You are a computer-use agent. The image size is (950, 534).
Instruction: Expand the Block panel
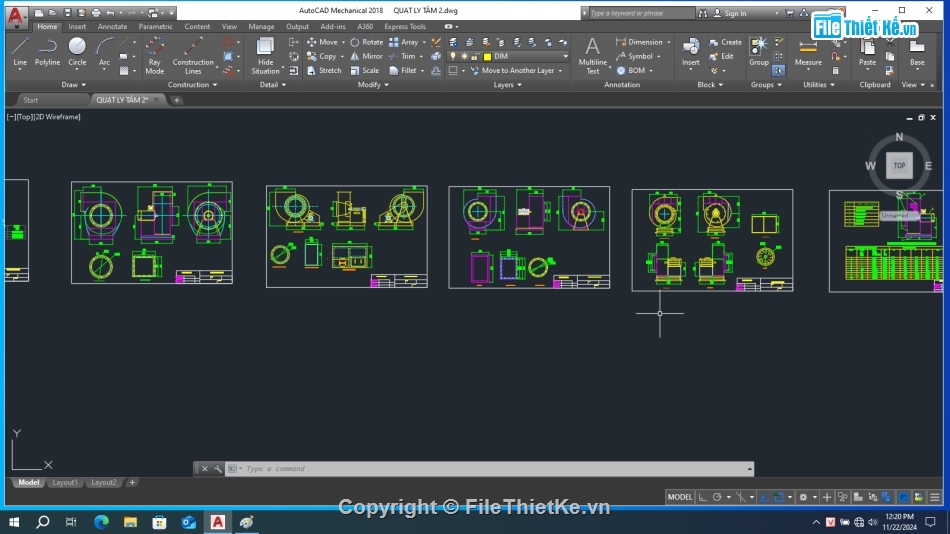coord(710,85)
